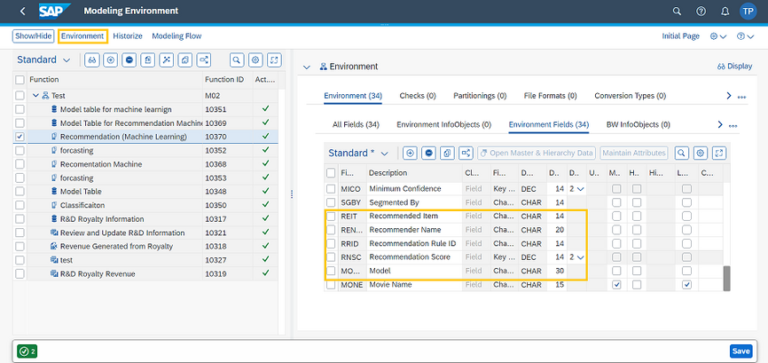Search within the Environment Fields table
This screenshot has width=768, height=363.
682,153
